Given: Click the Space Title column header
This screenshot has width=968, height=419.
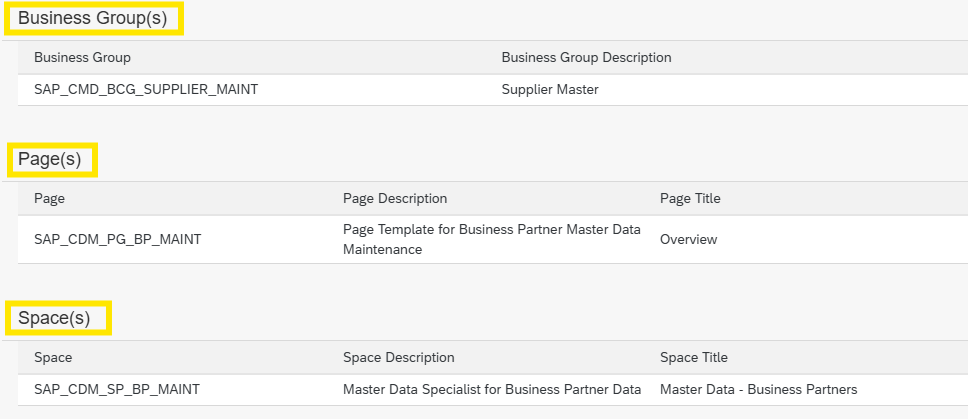Looking at the screenshot, I should (x=693, y=357).
